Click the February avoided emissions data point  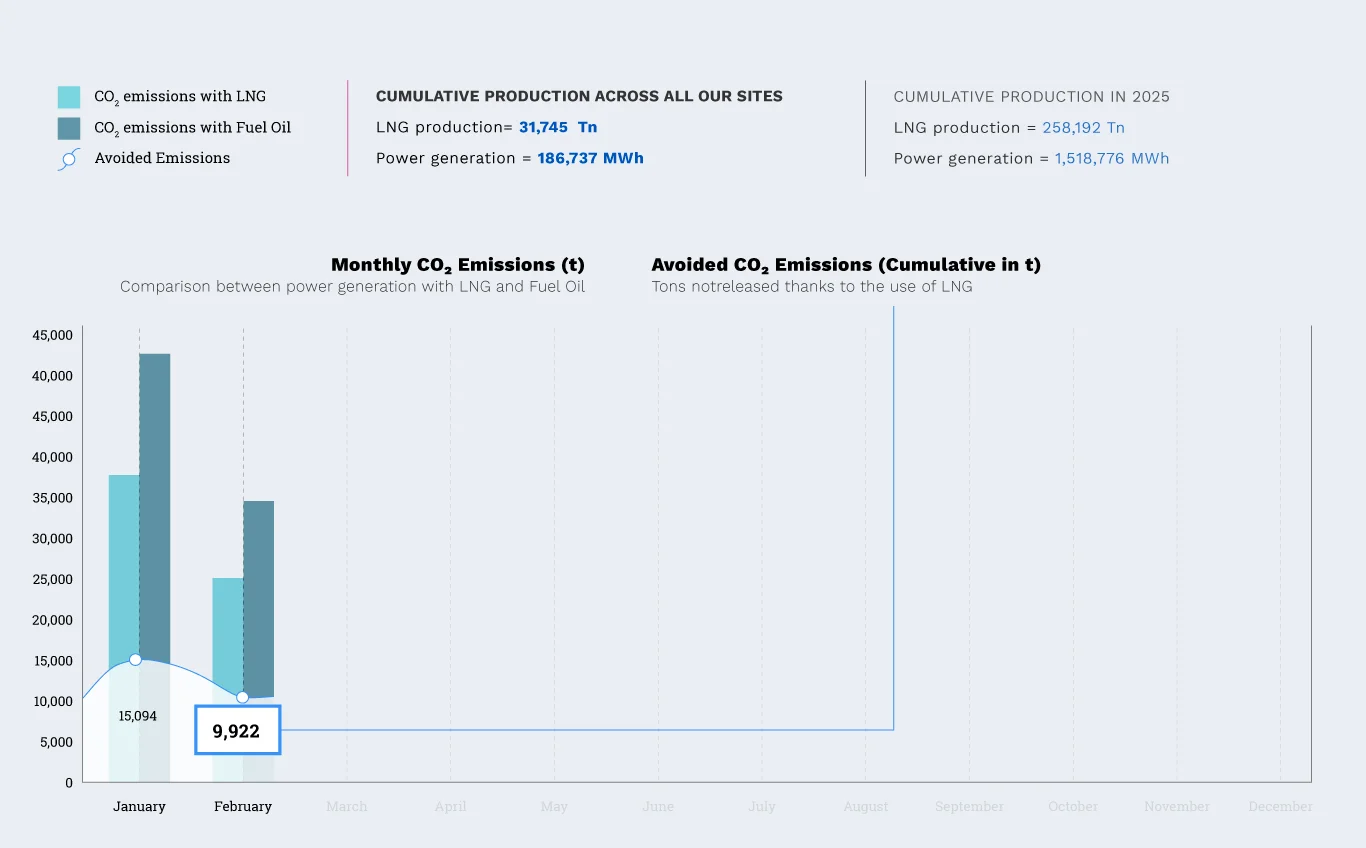242,697
